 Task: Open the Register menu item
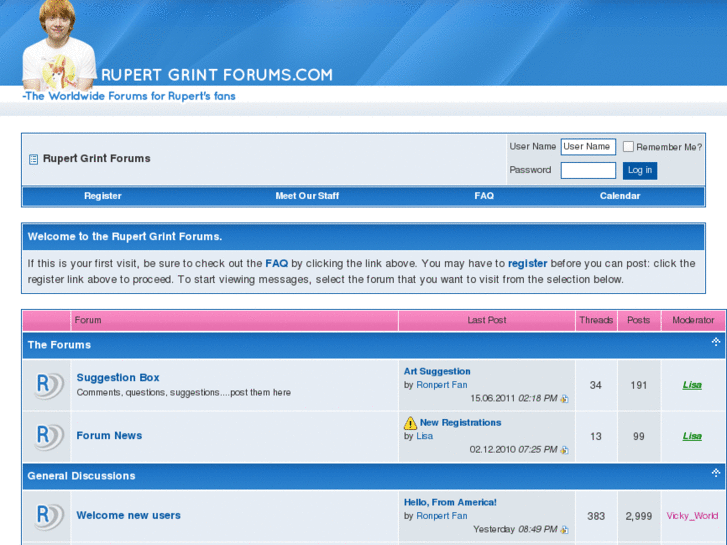102,196
